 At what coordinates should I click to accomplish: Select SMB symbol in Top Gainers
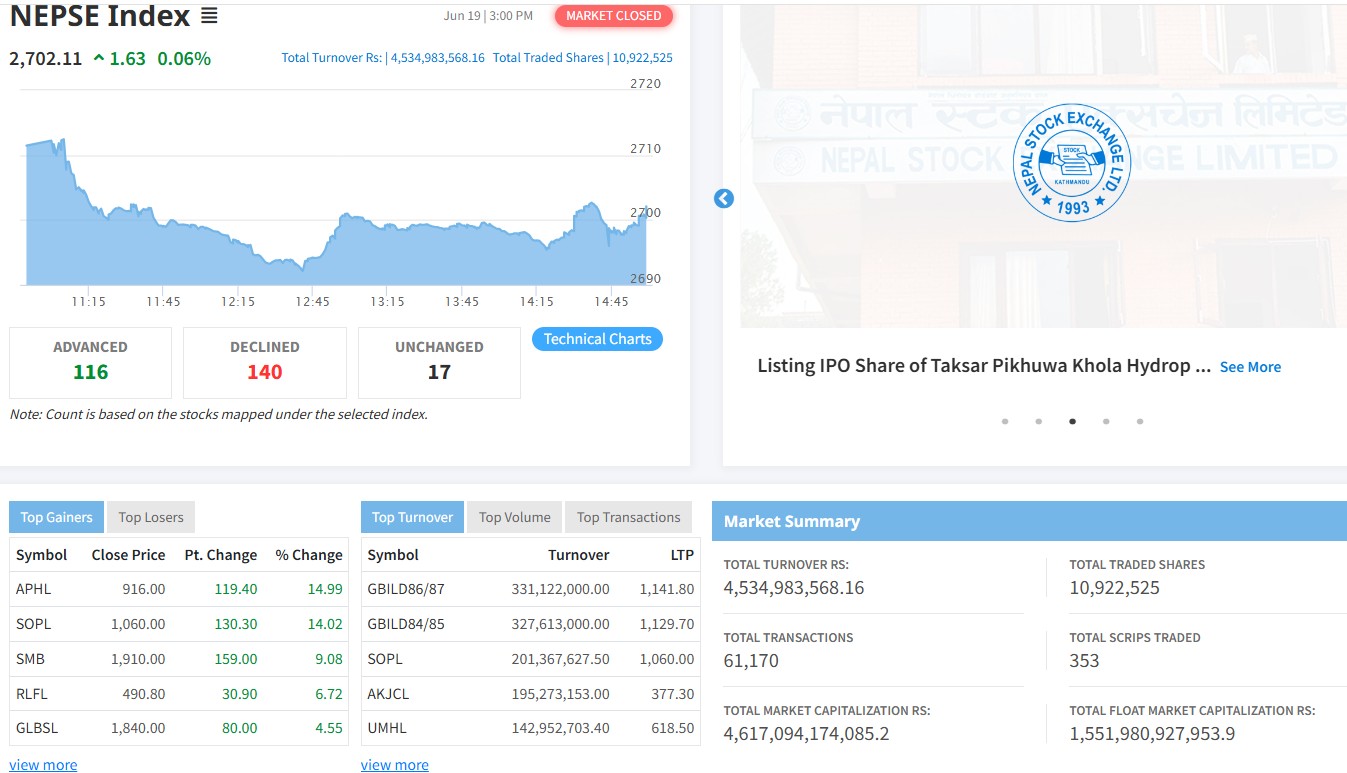tap(30, 659)
